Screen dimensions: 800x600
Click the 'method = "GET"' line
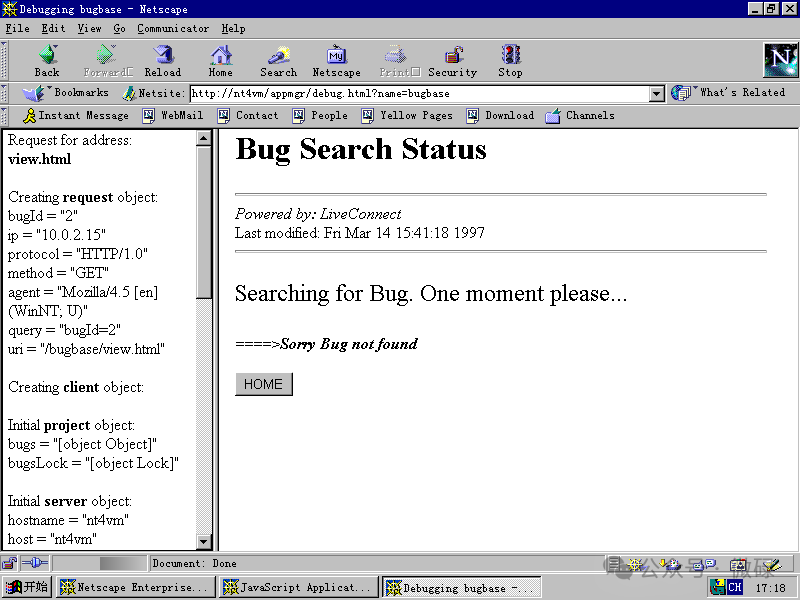[x=58, y=273]
